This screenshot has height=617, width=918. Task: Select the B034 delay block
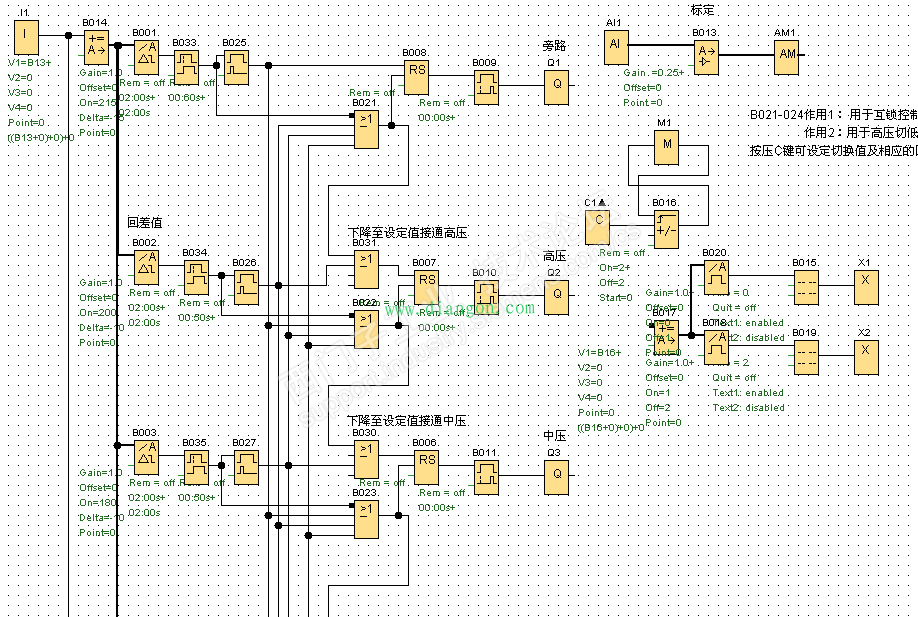pos(197,277)
